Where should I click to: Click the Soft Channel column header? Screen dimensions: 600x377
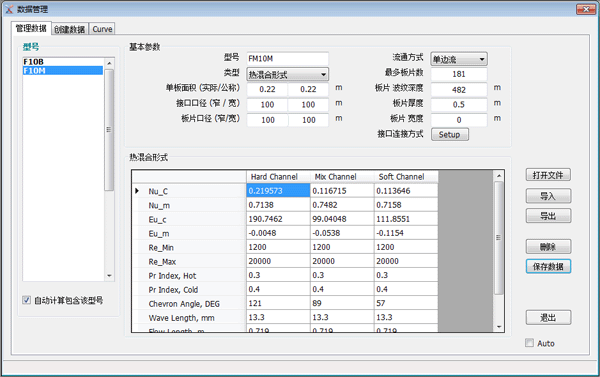[406, 176]
